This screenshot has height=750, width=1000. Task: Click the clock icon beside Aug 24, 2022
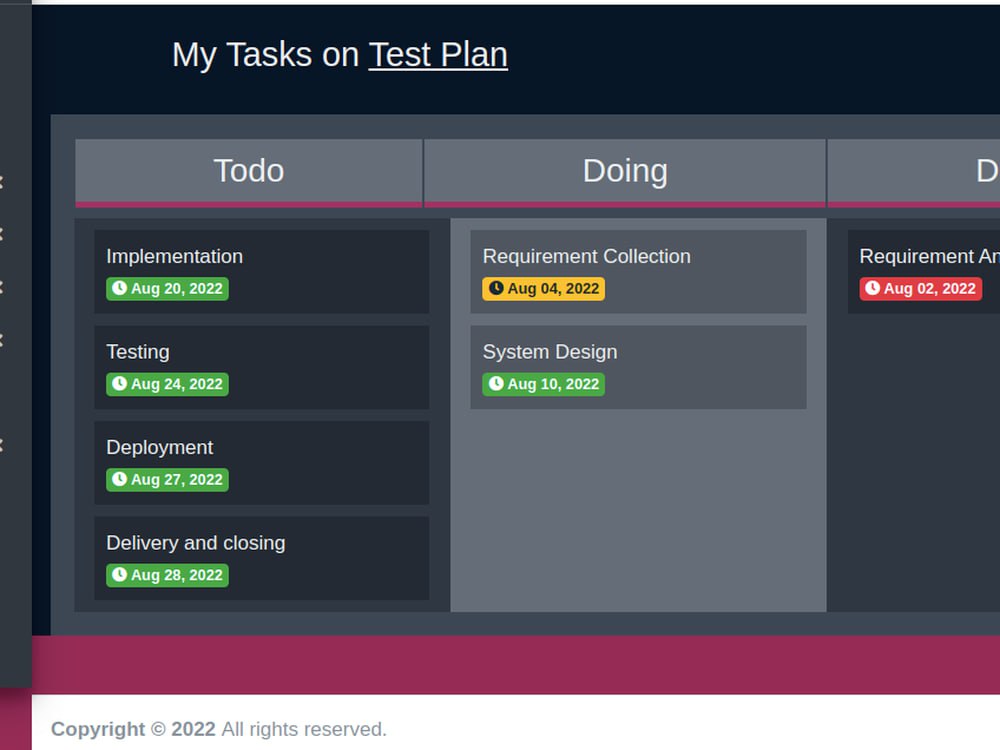pos(119,384)
